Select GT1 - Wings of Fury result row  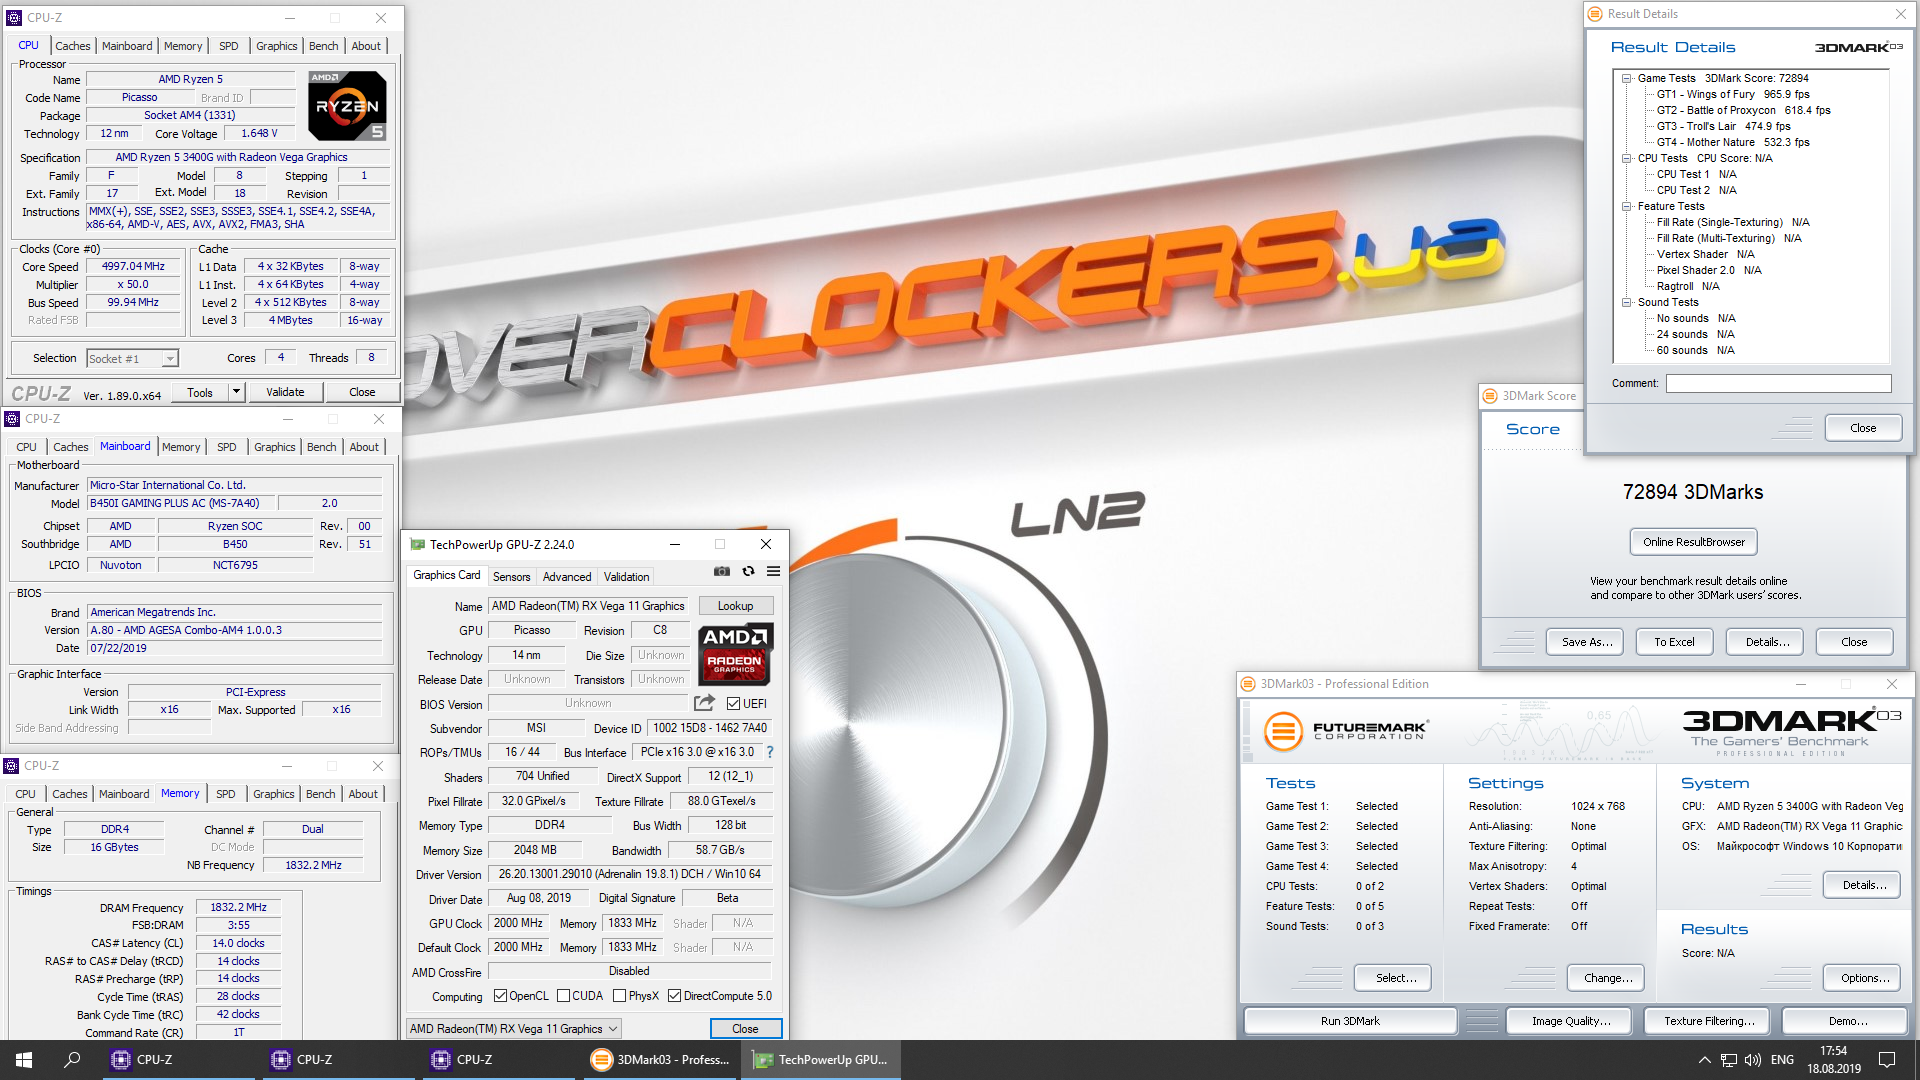1733,94
